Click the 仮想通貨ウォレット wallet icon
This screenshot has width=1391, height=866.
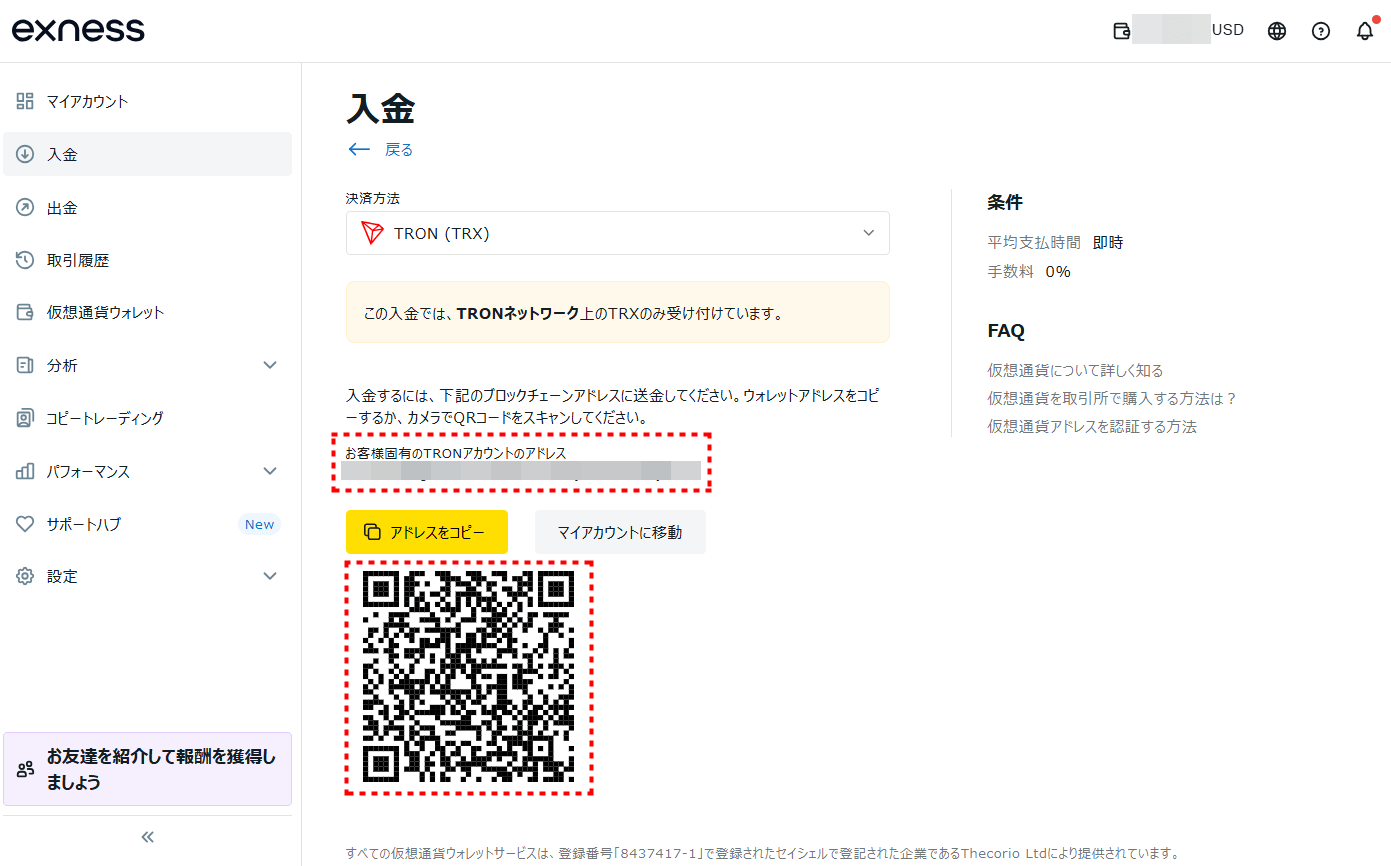point(26,312)
